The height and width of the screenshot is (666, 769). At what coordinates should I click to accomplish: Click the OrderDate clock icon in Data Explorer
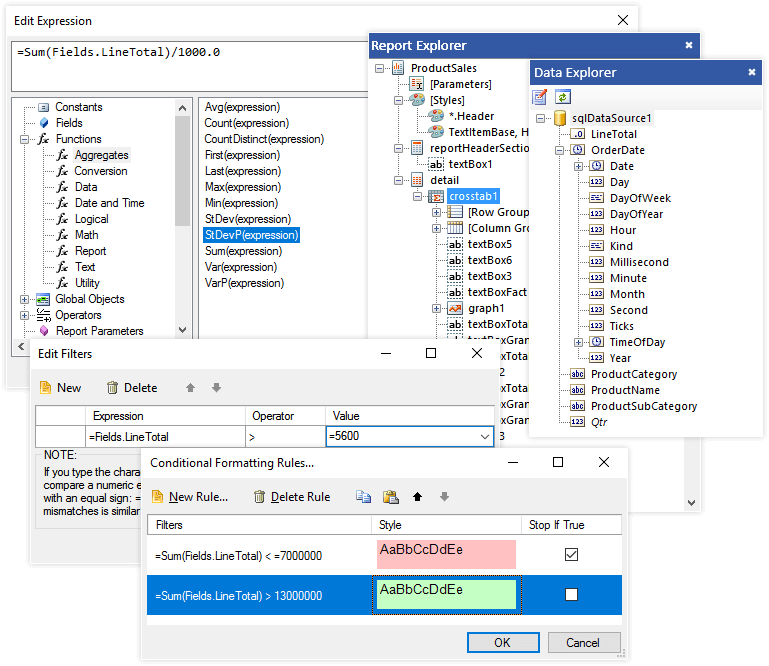click(x=578, y=150)
